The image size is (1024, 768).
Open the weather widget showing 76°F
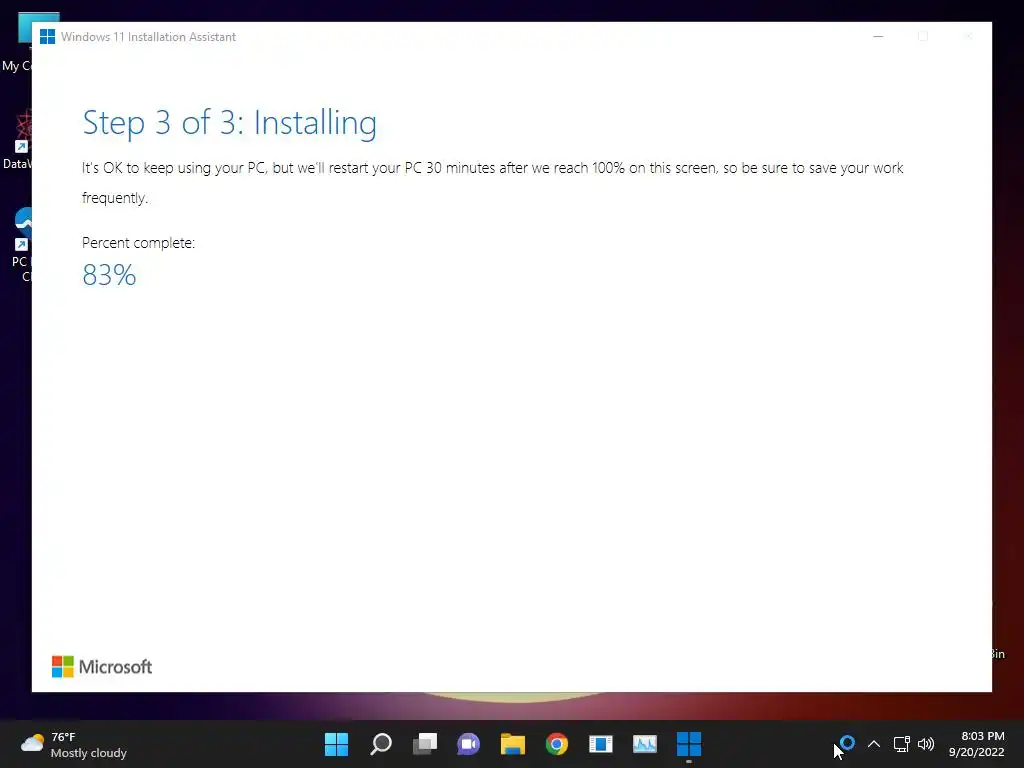click(74, 744)
